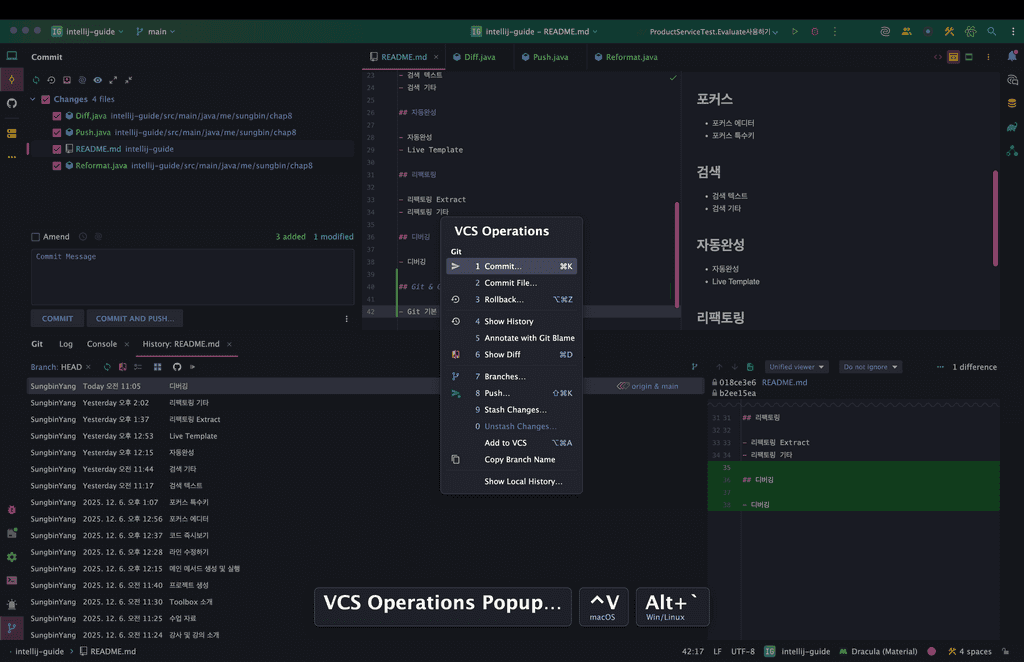Screen dimensions: 1024x662
Task: Click the Refresh icon in Commit toolbar
Action: (x=36, y=79)
